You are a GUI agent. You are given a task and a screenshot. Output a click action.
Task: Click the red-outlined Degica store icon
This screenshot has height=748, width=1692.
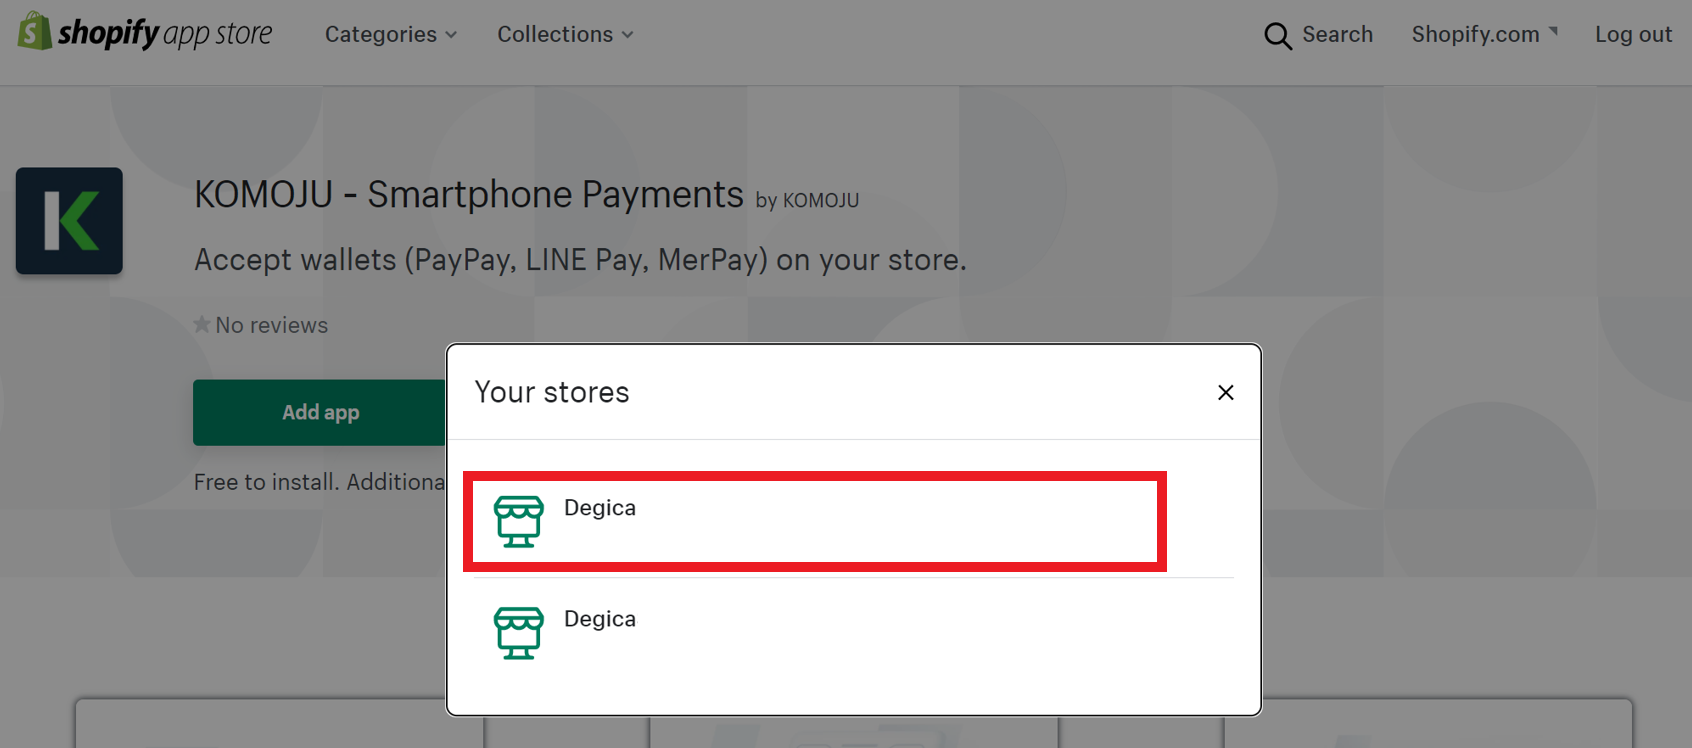pos(518,521)
